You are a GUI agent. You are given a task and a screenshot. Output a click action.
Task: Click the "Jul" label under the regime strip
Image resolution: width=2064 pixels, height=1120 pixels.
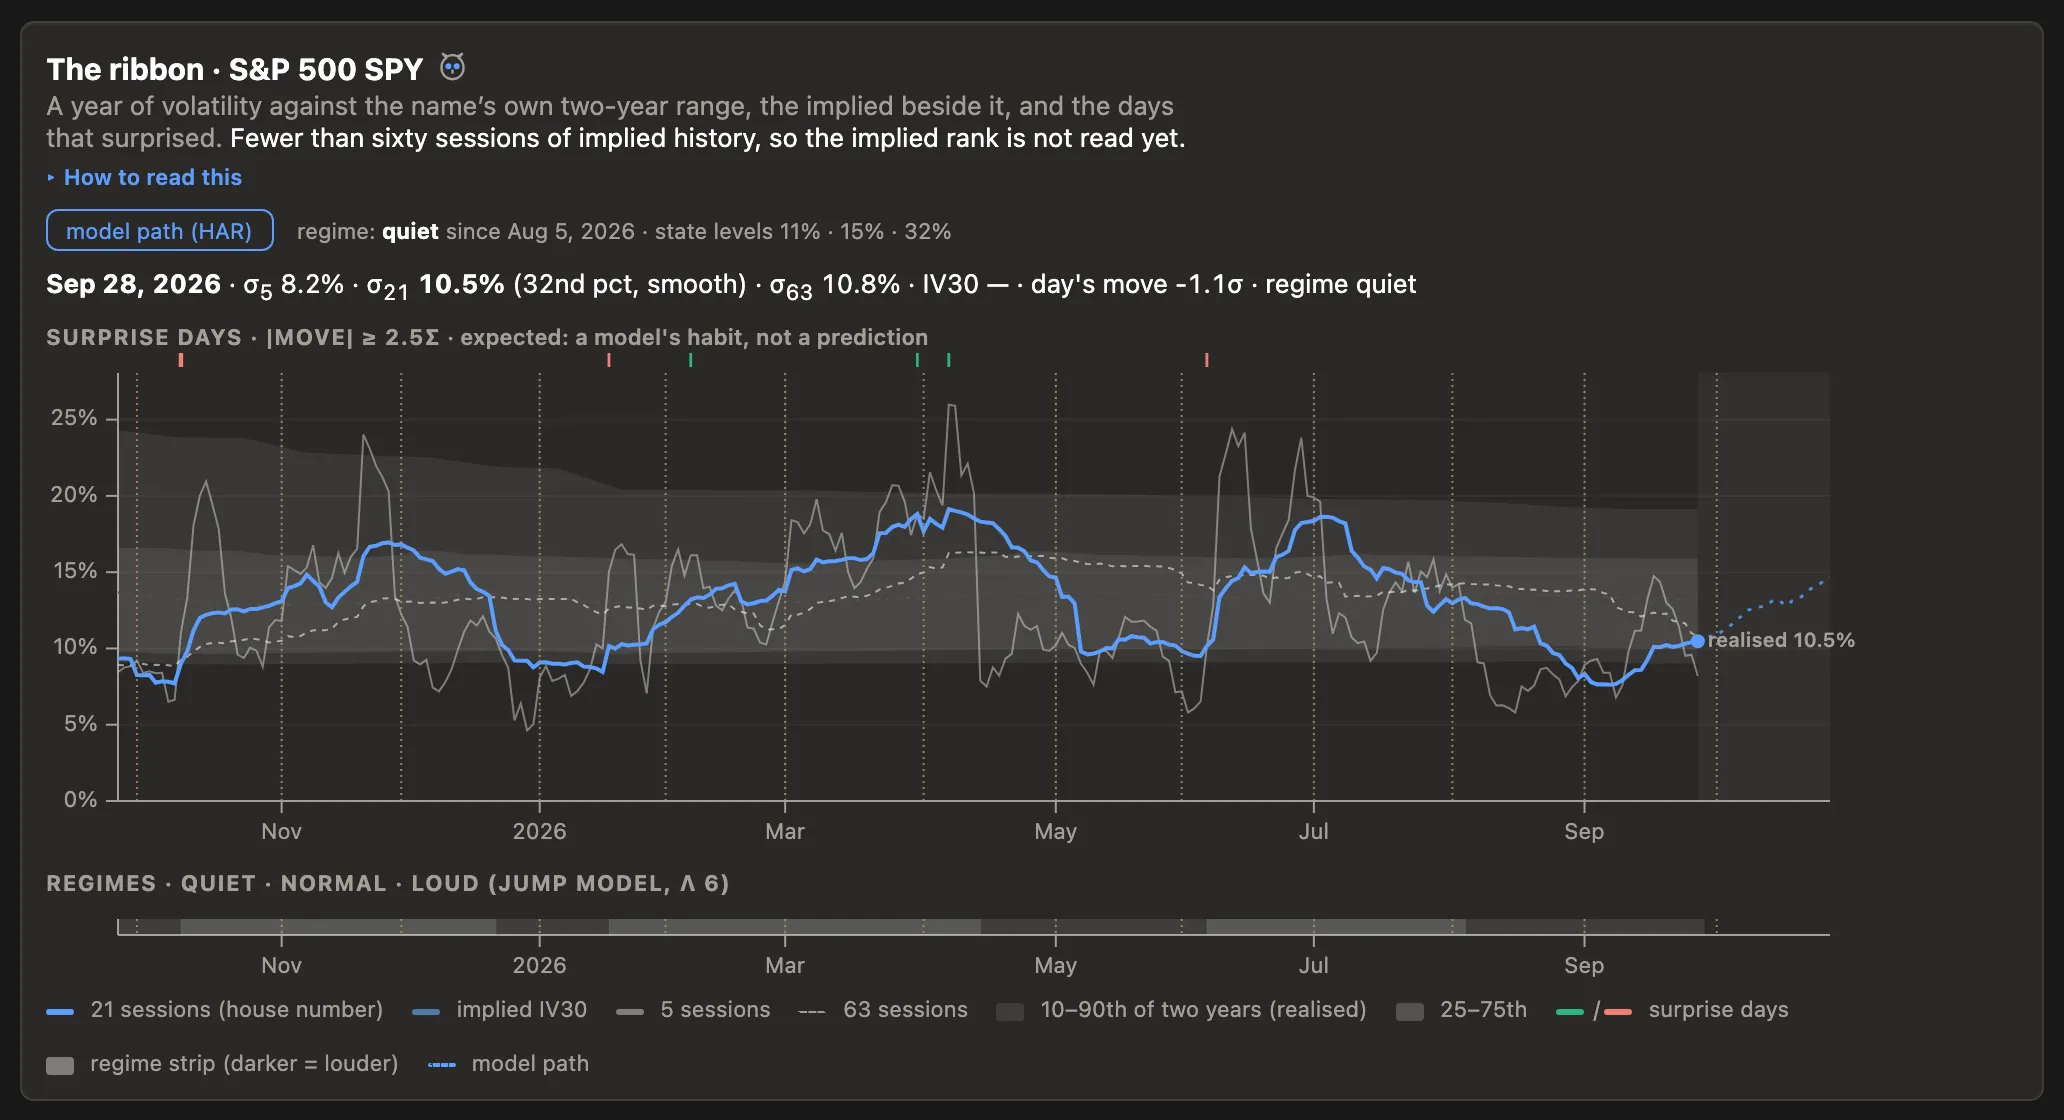click(1313, 966)
